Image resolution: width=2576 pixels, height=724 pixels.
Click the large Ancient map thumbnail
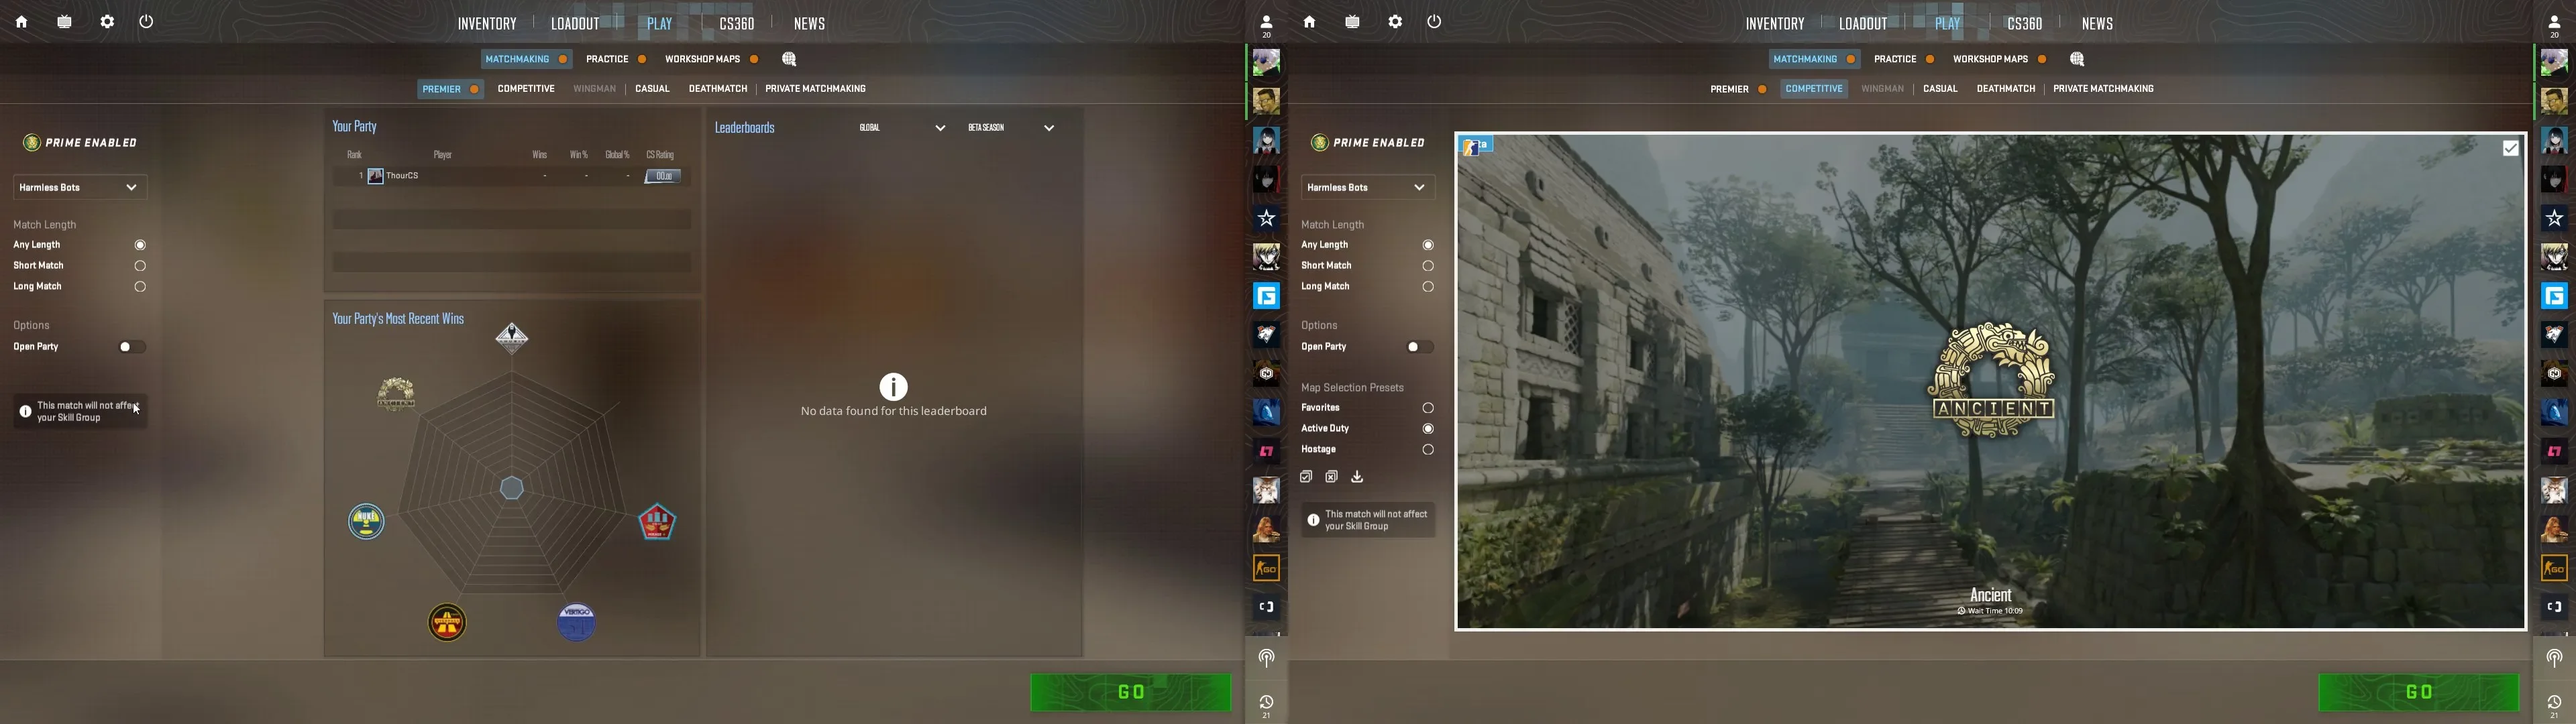click(1990, 380)
